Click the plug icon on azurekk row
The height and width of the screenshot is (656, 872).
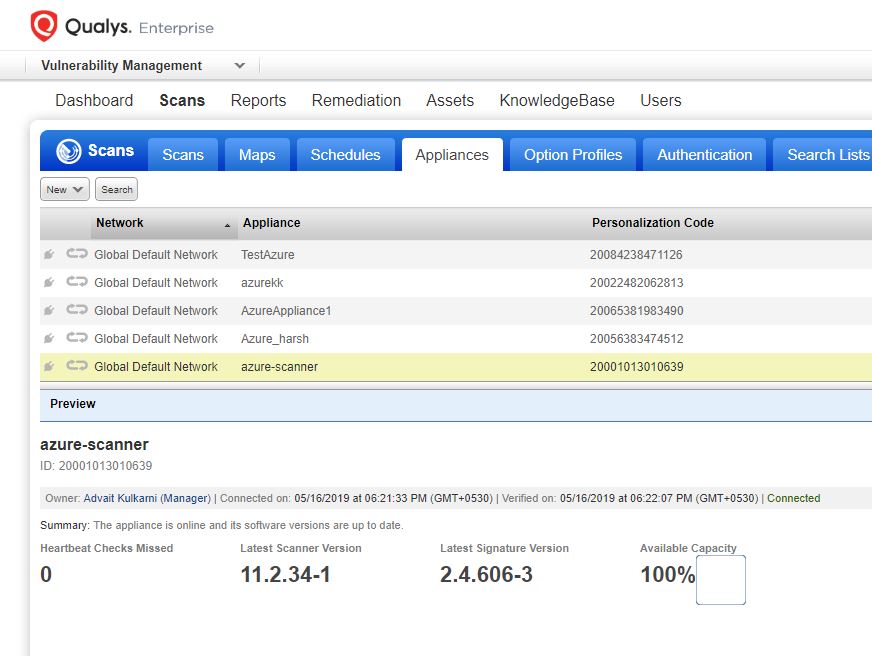(x=48, y=282)
